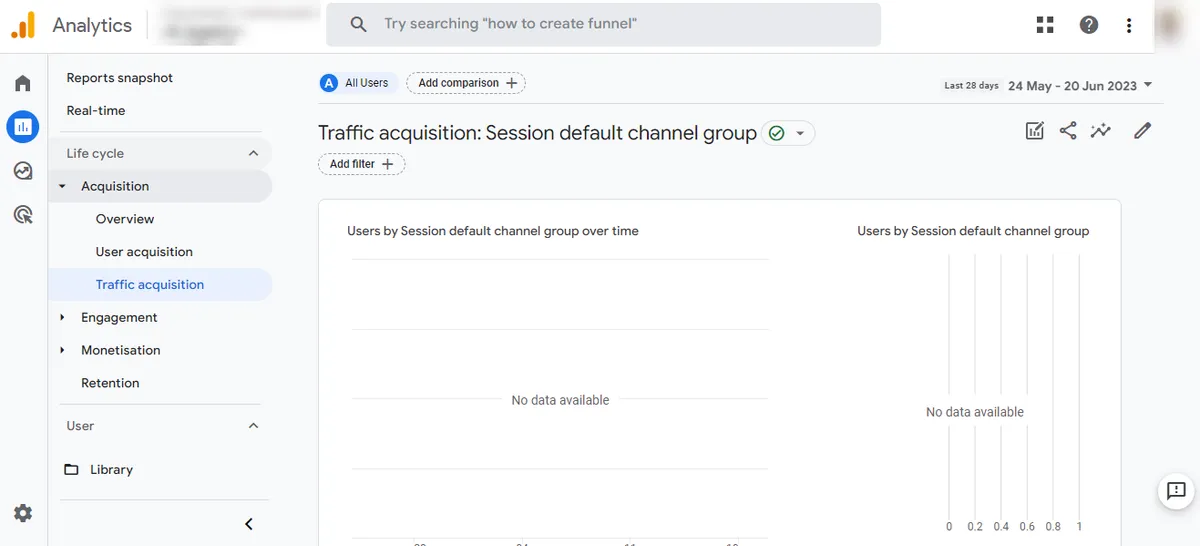Click the Share this report icon

tap(1068, 131)
